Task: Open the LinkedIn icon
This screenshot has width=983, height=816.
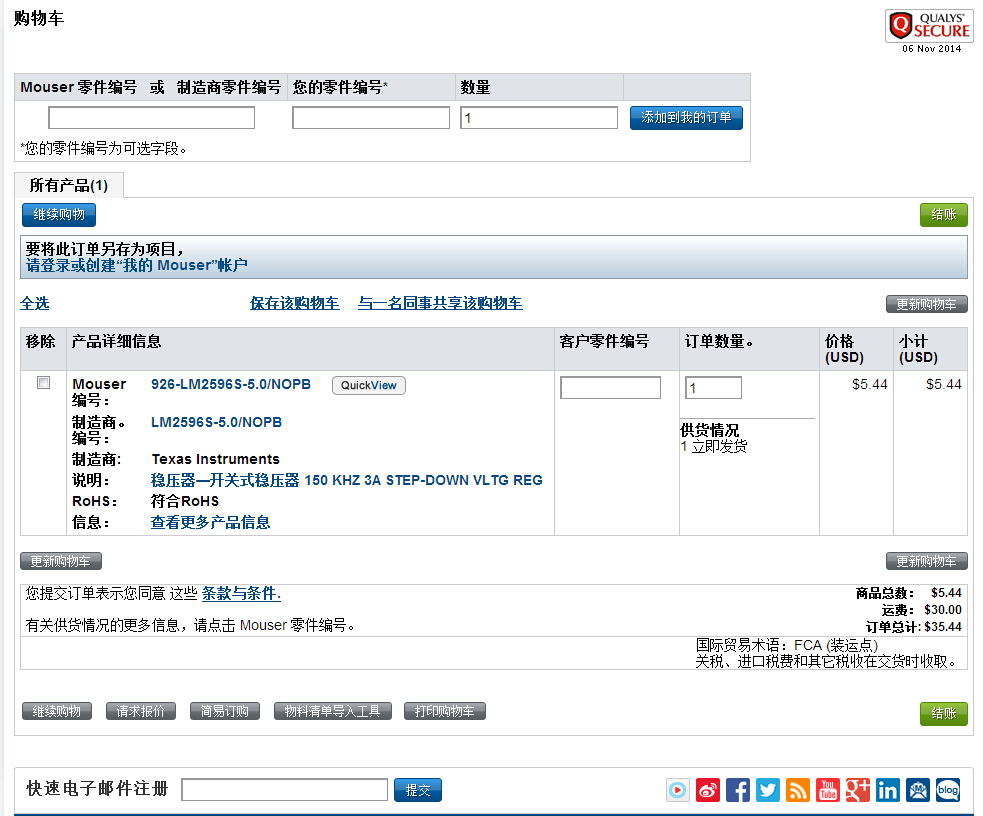Action: [888, 790]
